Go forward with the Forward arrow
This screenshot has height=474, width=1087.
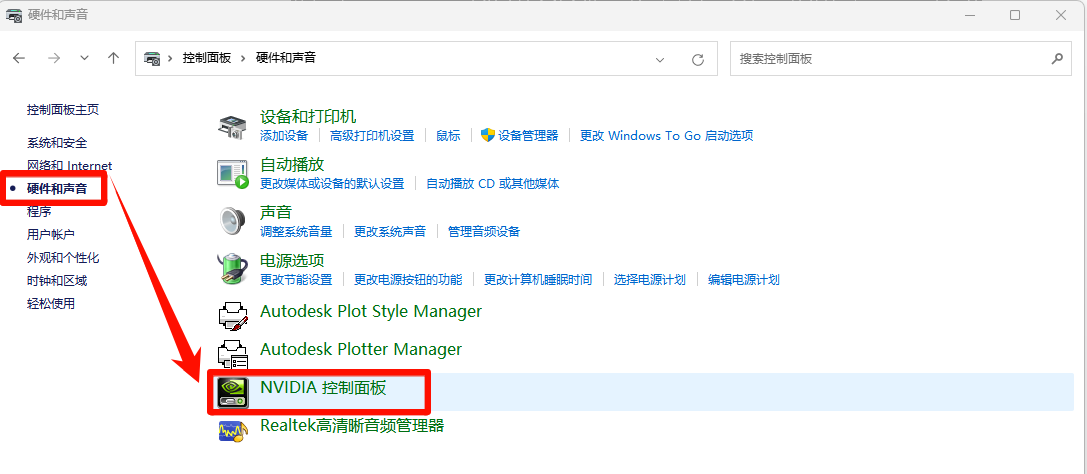click(x=54, y=58)
